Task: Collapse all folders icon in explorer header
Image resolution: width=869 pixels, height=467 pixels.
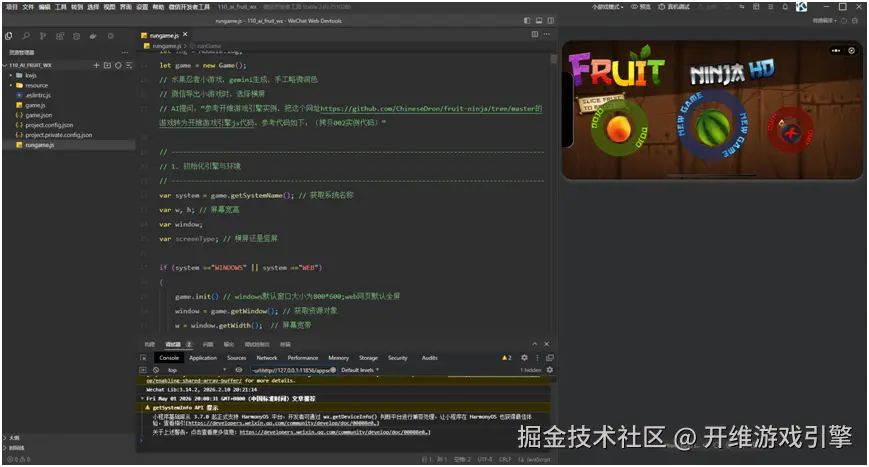Action: (129, 65)
